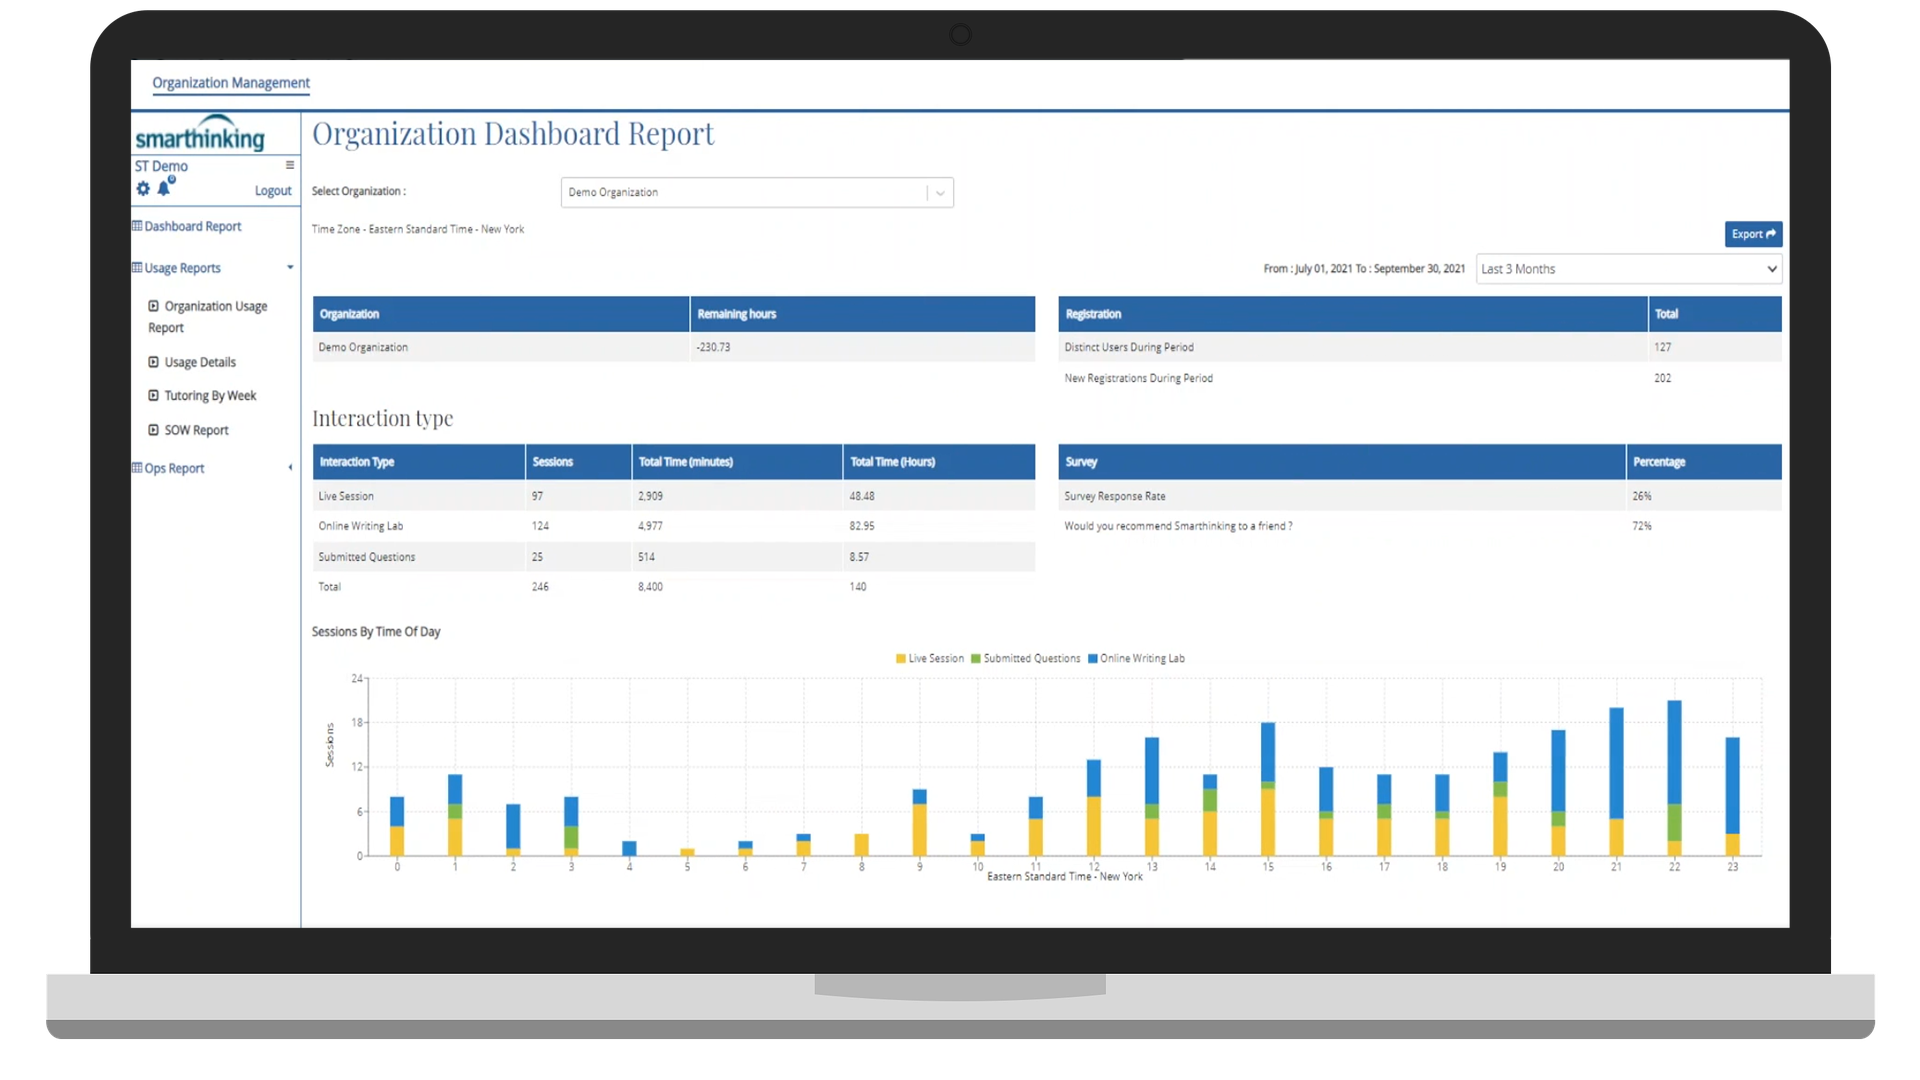1920x1080 pixels.
Task: Click the arrow icon beside SOW Report
Action: (x=153, y=430)
